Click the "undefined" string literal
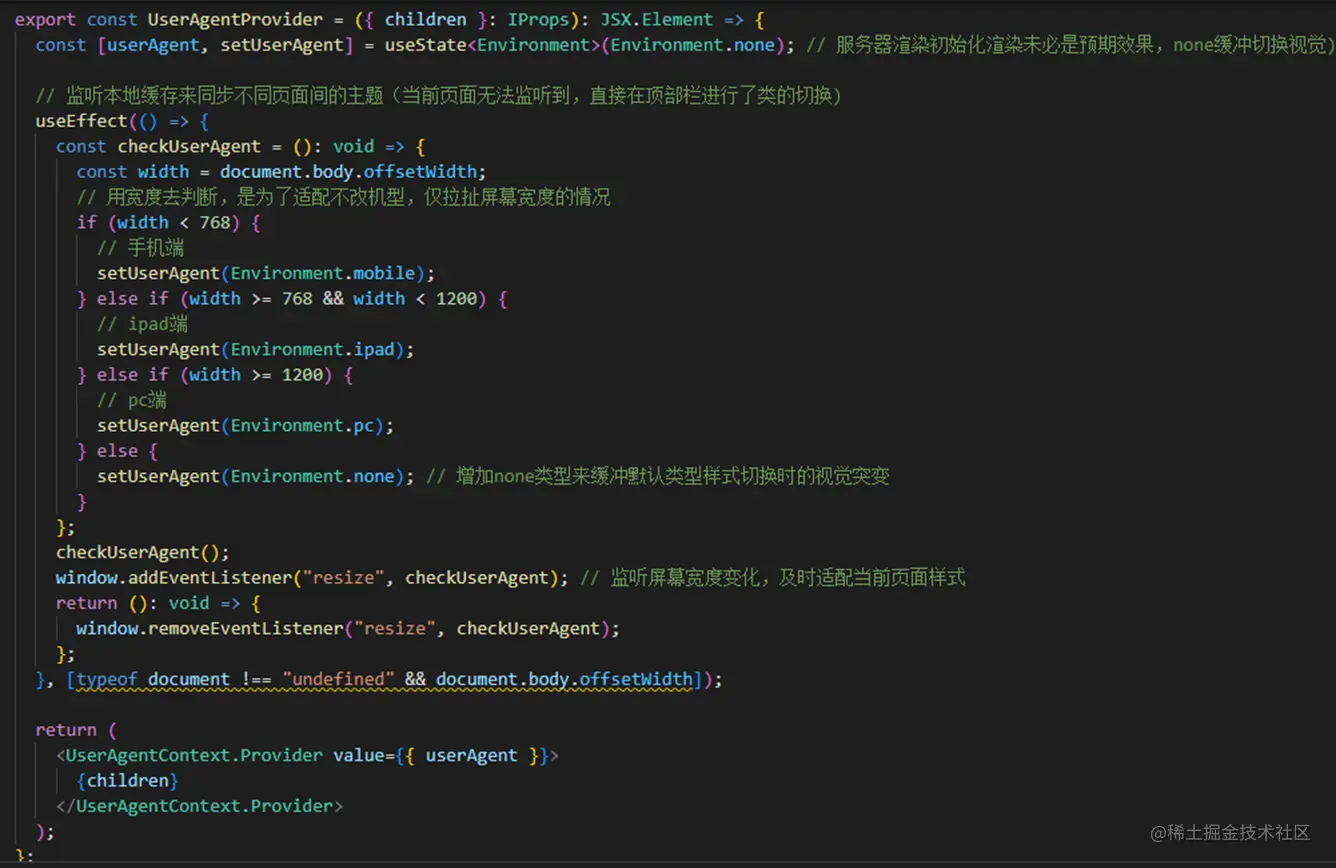 [x=338, y=679]
